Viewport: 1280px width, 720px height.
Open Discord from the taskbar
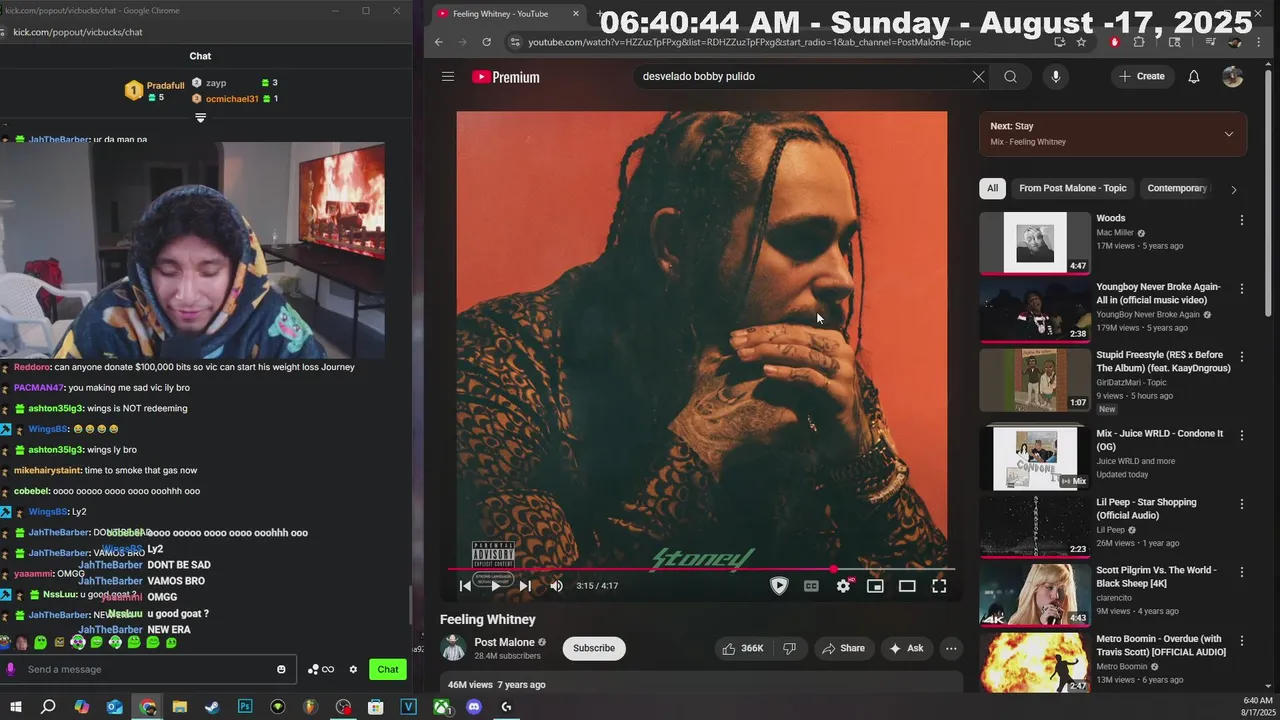[x=474, y=707]
